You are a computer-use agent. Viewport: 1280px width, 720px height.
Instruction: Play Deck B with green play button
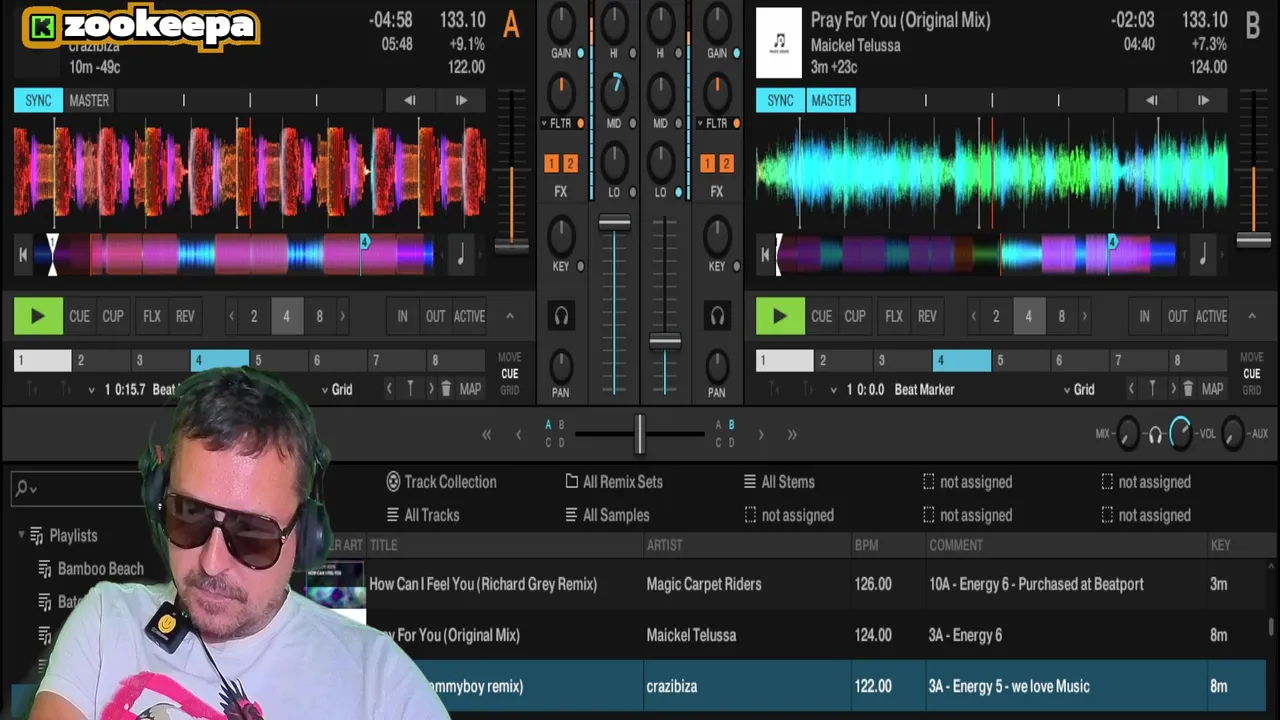(x=780, y=316)
